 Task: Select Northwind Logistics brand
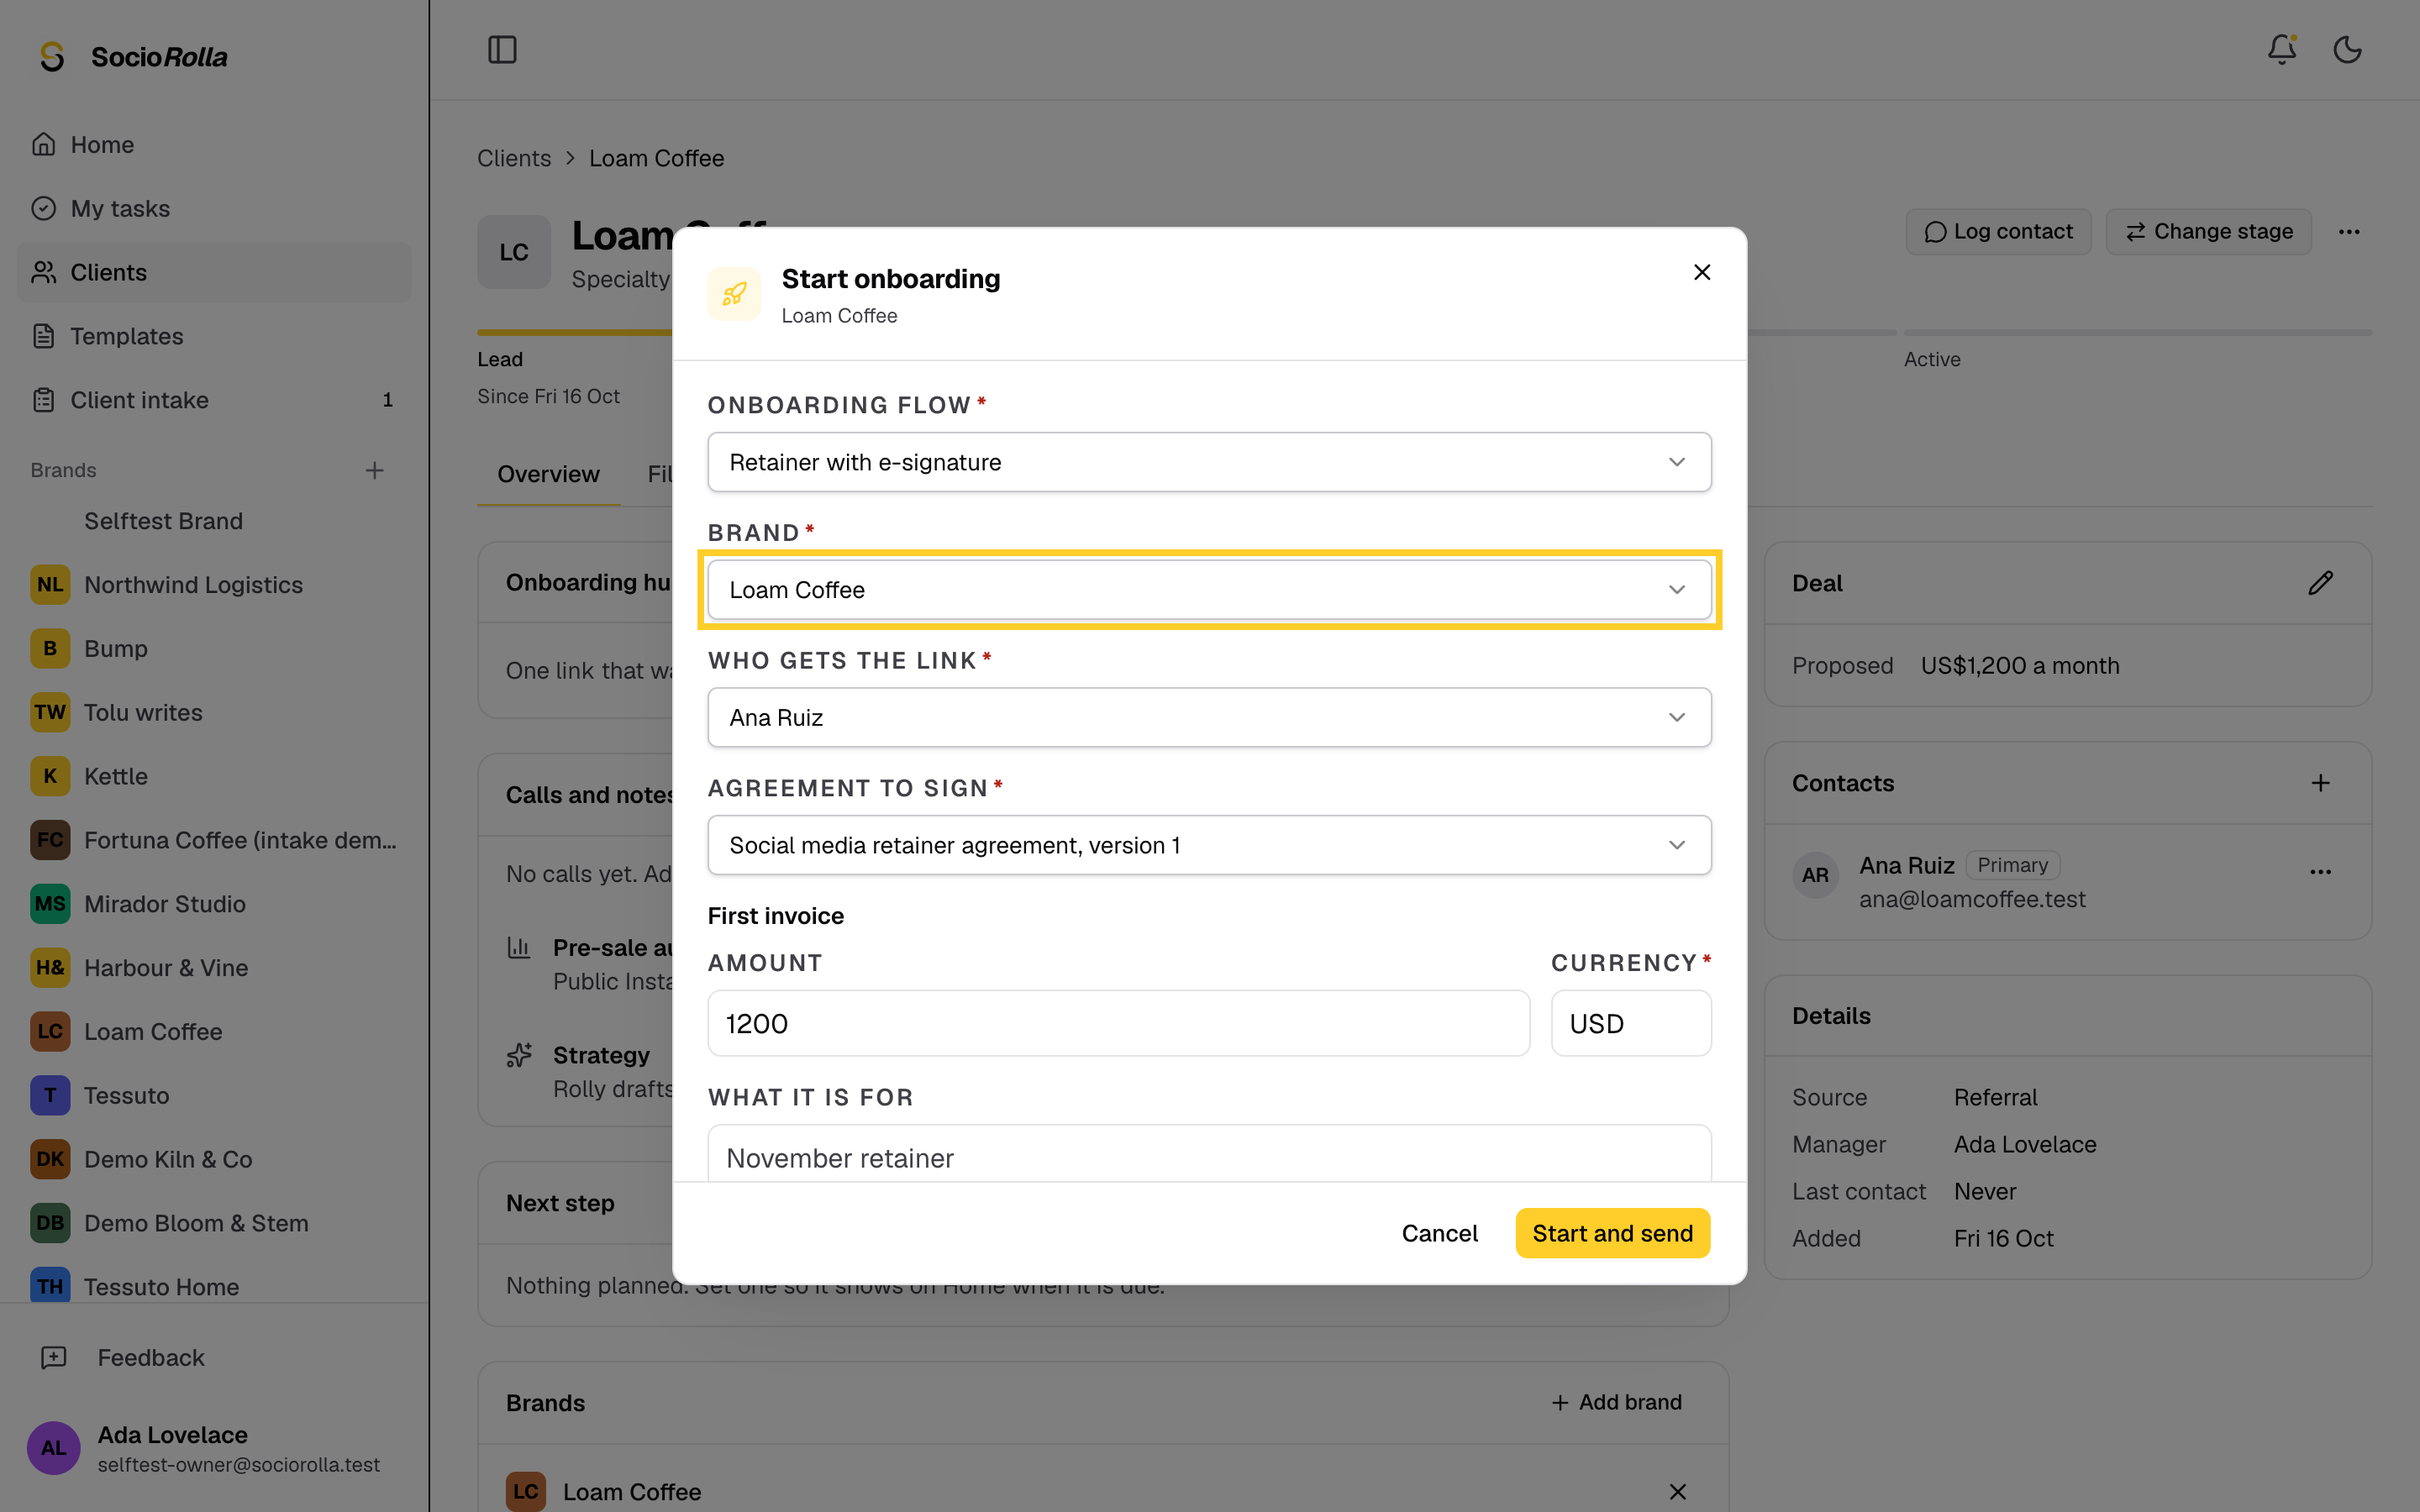coord(215,585)
